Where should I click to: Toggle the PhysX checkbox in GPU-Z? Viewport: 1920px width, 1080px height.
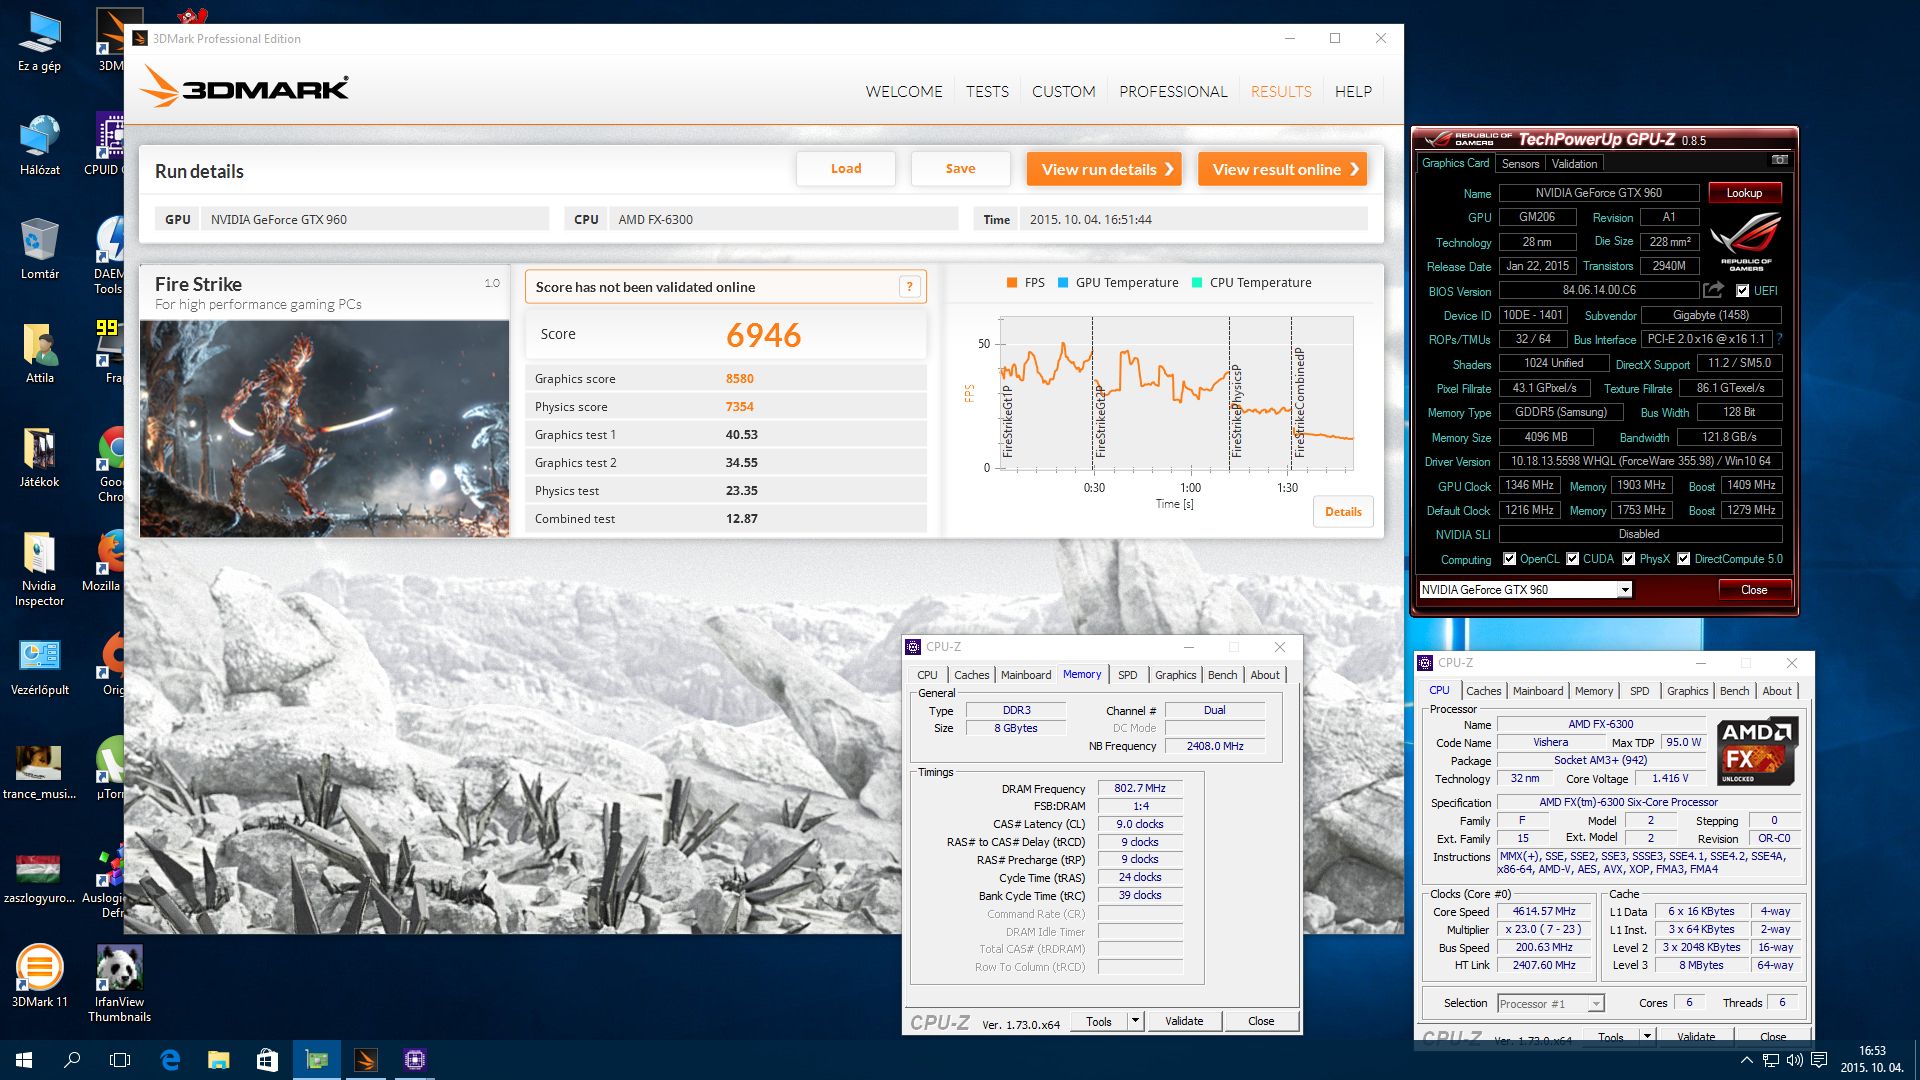pyautogui.click(x=1629, y=559)
